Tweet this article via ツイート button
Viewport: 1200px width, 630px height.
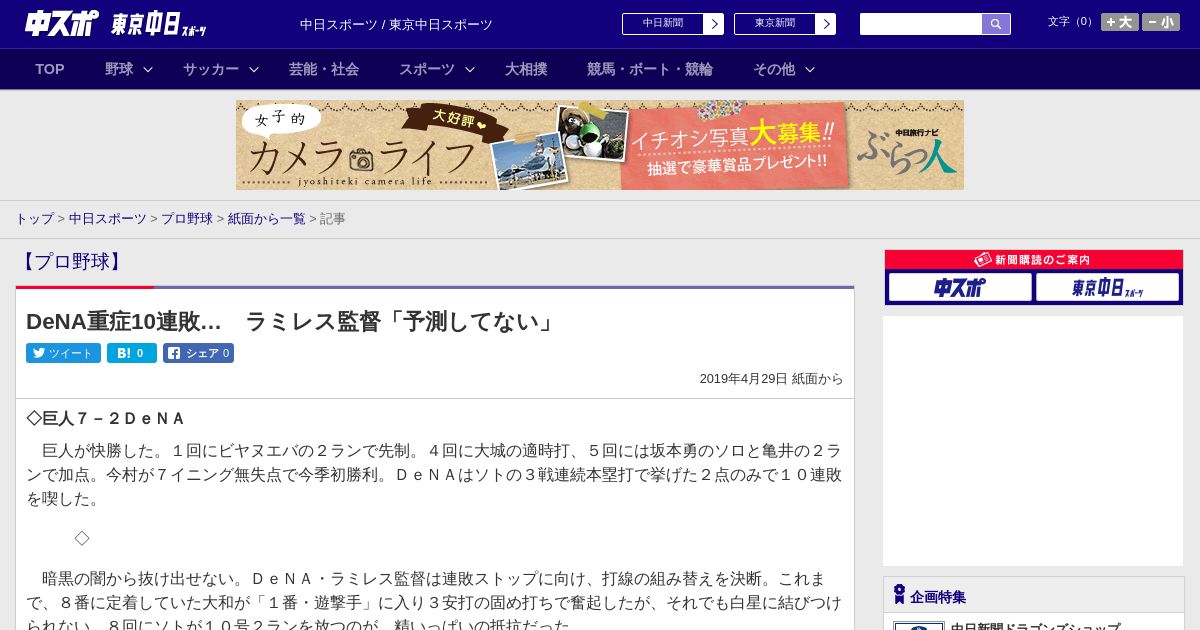tap(63, 353)
